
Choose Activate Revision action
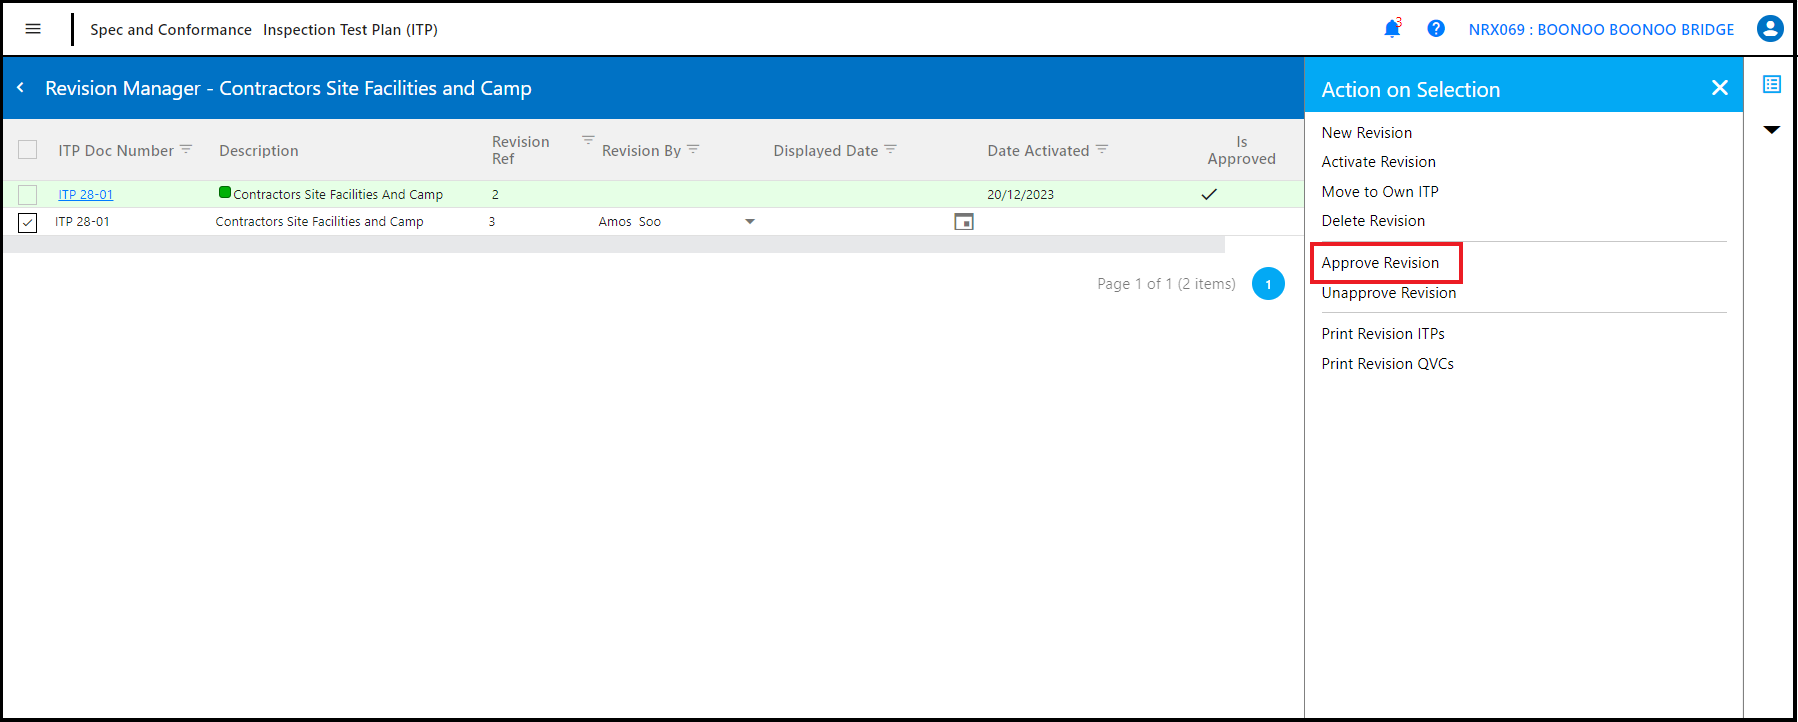[x=1378, y=162]
